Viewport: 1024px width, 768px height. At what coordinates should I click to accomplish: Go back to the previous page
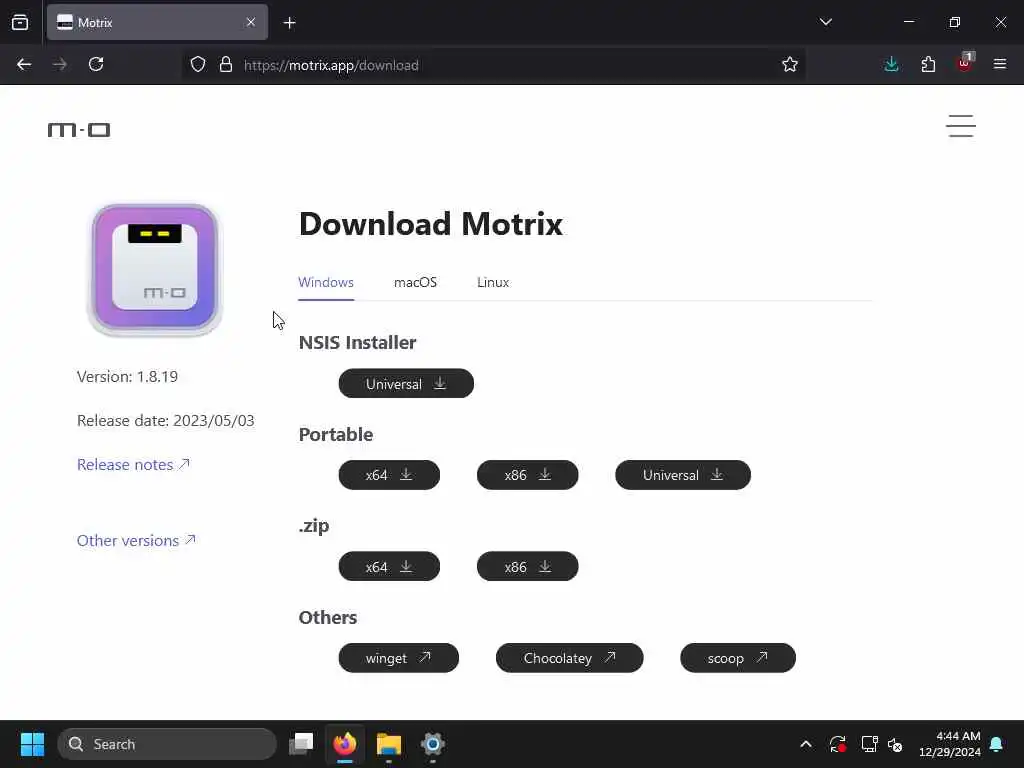24,64
